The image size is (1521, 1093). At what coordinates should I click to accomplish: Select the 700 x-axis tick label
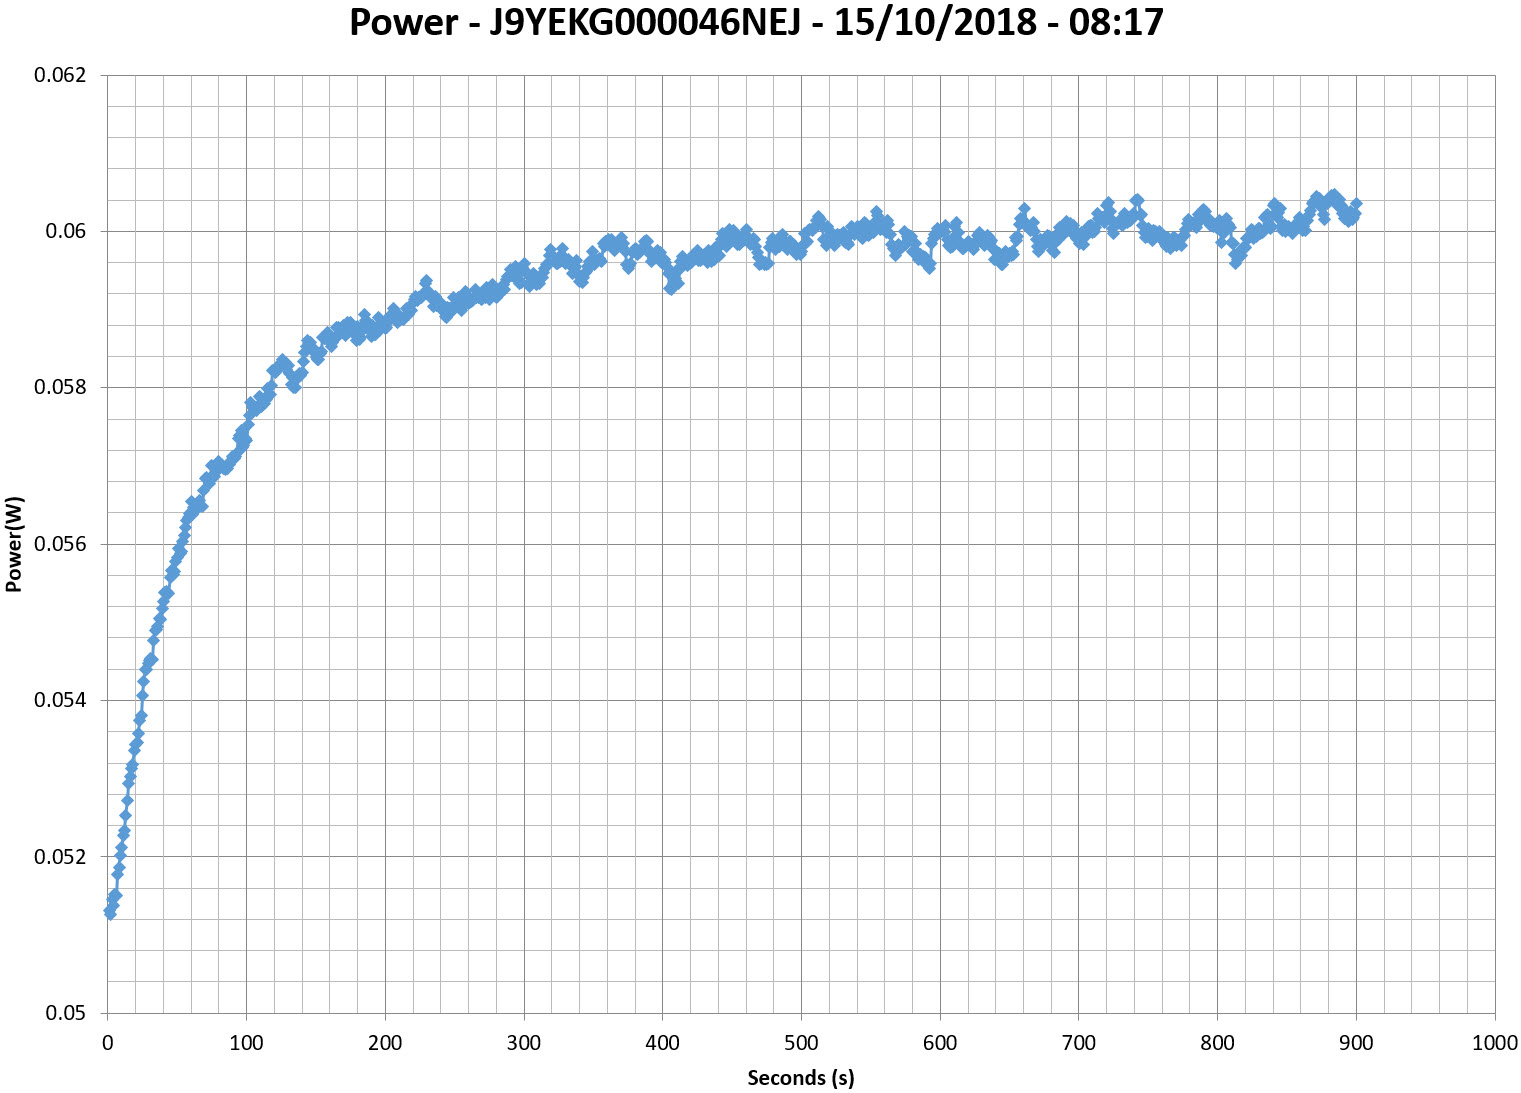pos(1078,1043)
